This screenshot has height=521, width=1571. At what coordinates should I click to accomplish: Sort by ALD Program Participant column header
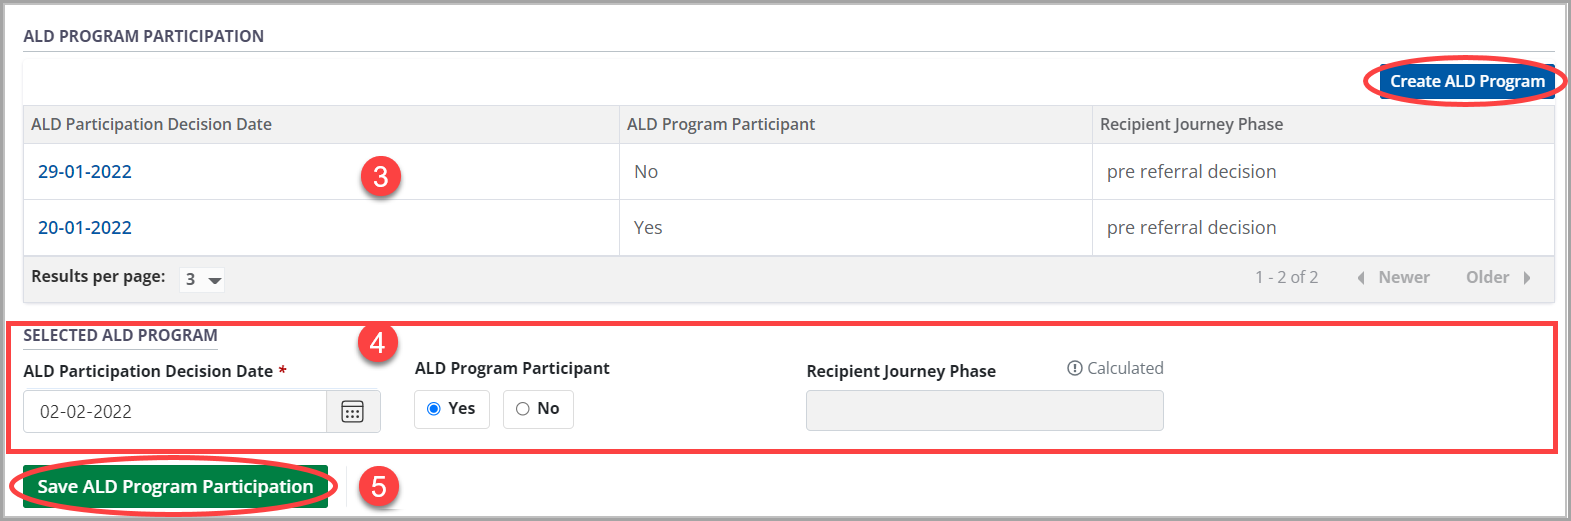click(x=720, y=124)
